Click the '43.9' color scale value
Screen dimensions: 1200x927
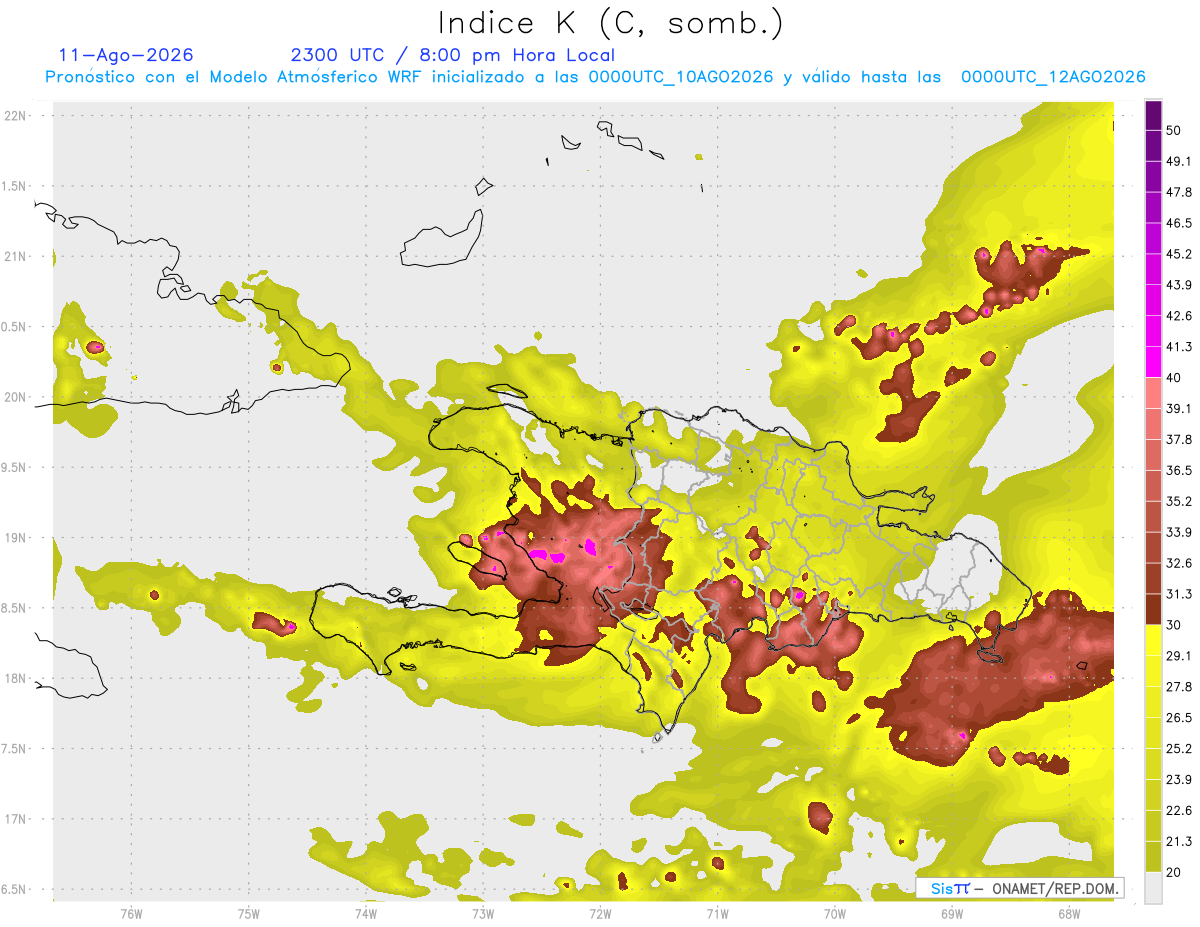(x=1178, y=285)
